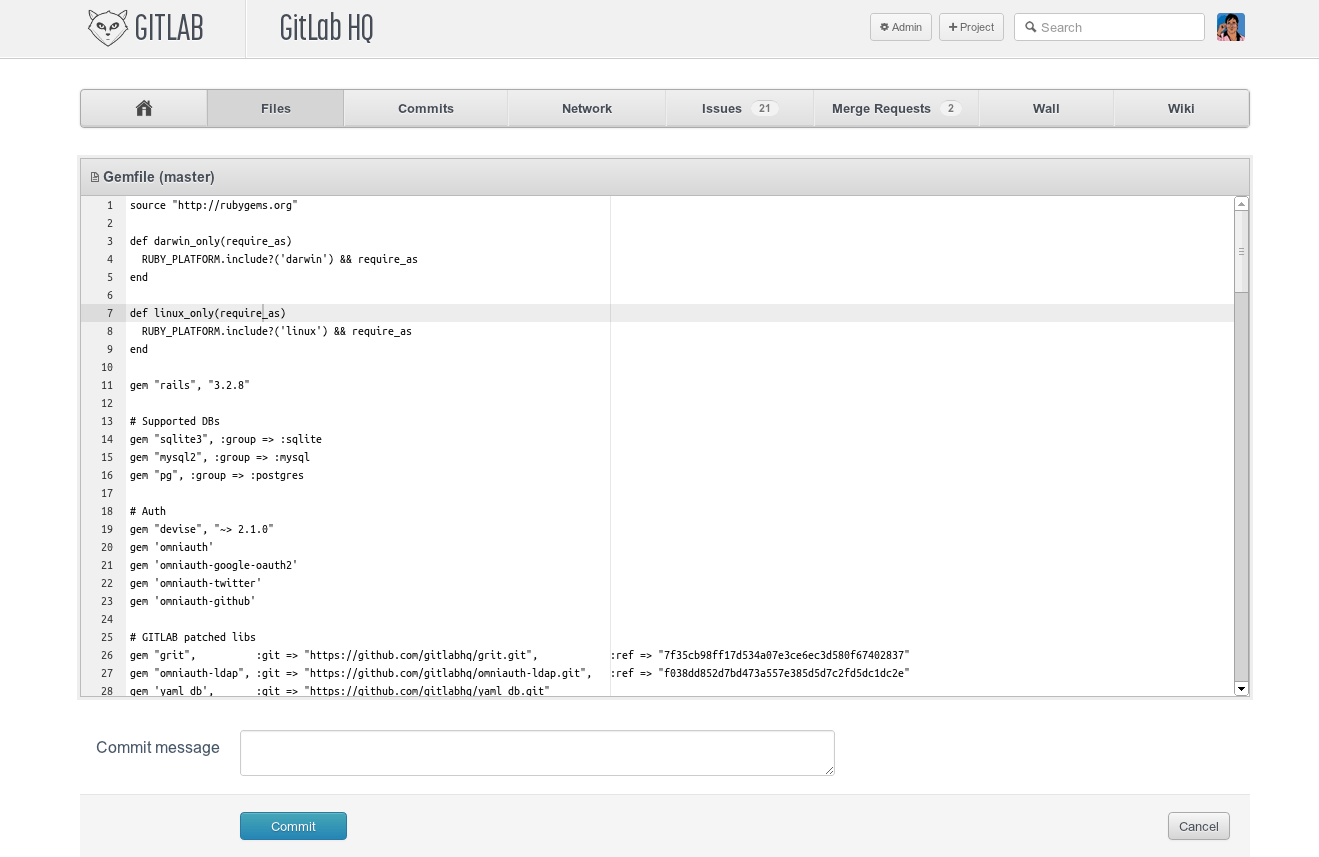Click the editor scrollbar down arrow
The image size is (1319, 857).
[x=1241, y=688]
